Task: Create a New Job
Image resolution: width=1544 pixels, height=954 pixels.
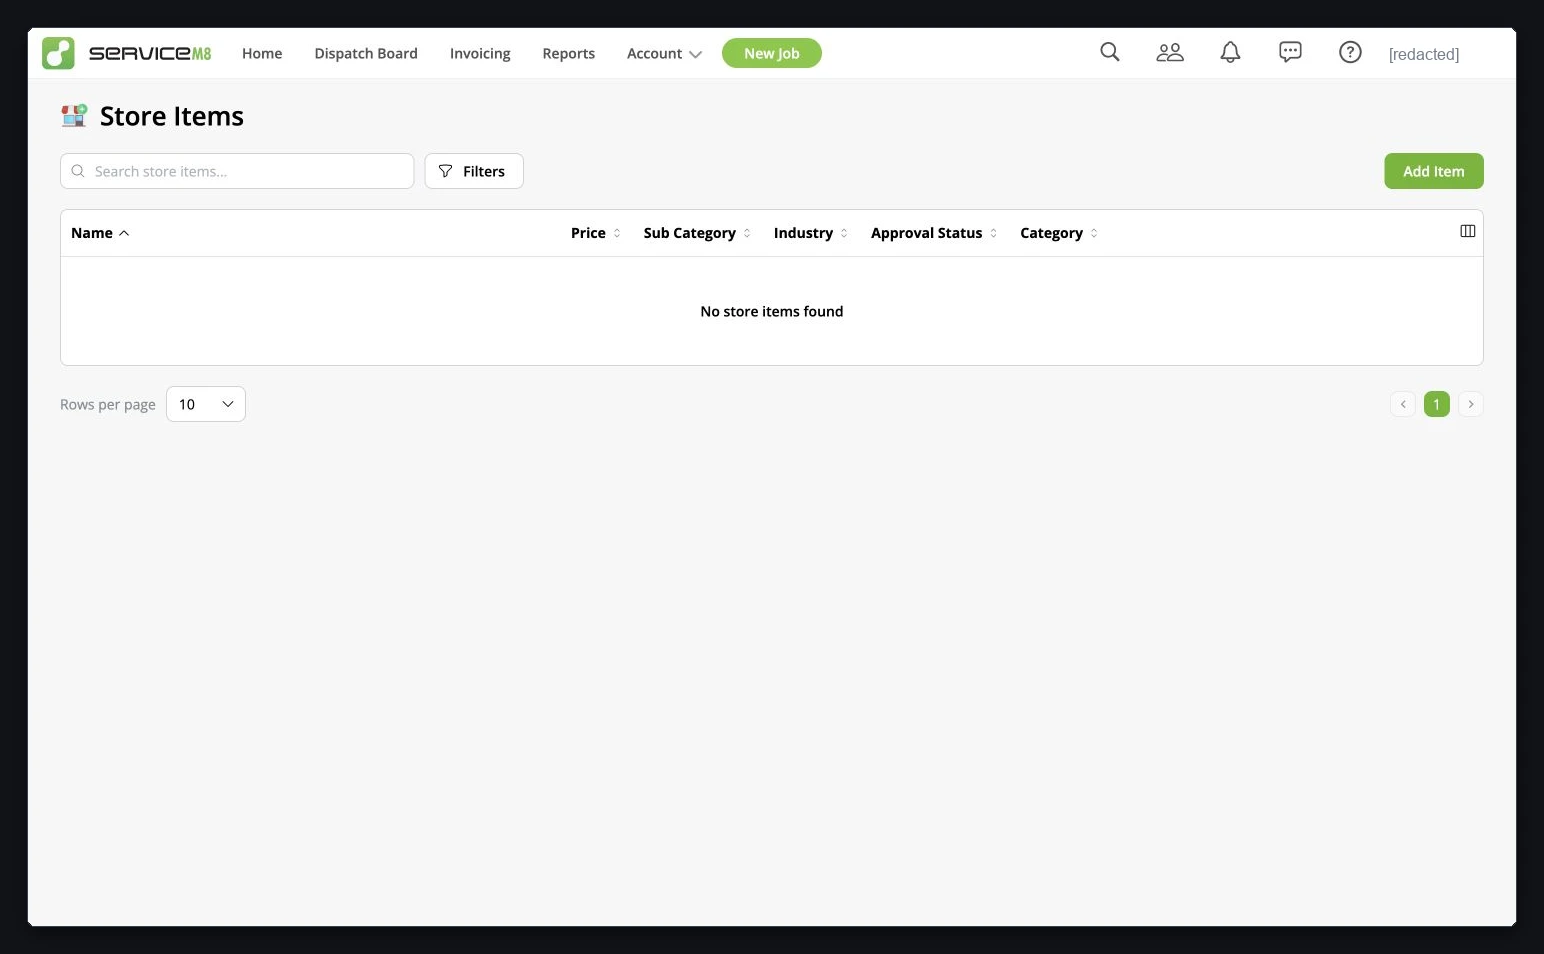Action: click(x=772, y=53)
